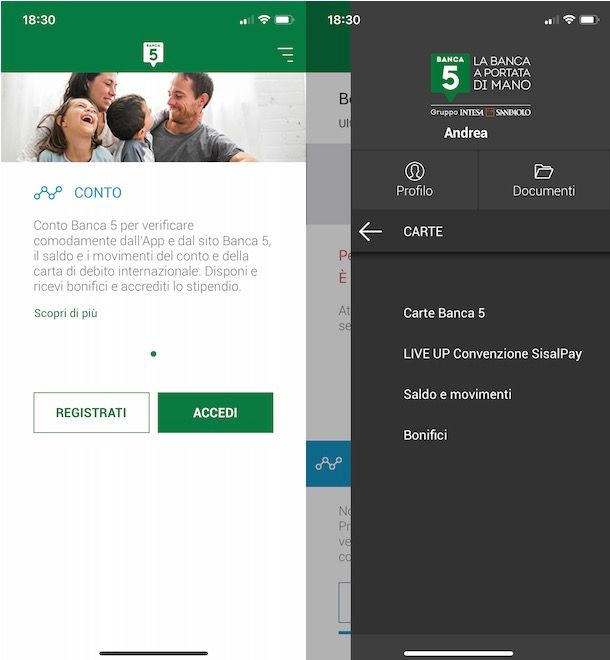Image resolution: width=610 pixels, height=660 pixels.
Task: Tap the Conto graph icon beside CONTO heading
Action: click(48, 193)
